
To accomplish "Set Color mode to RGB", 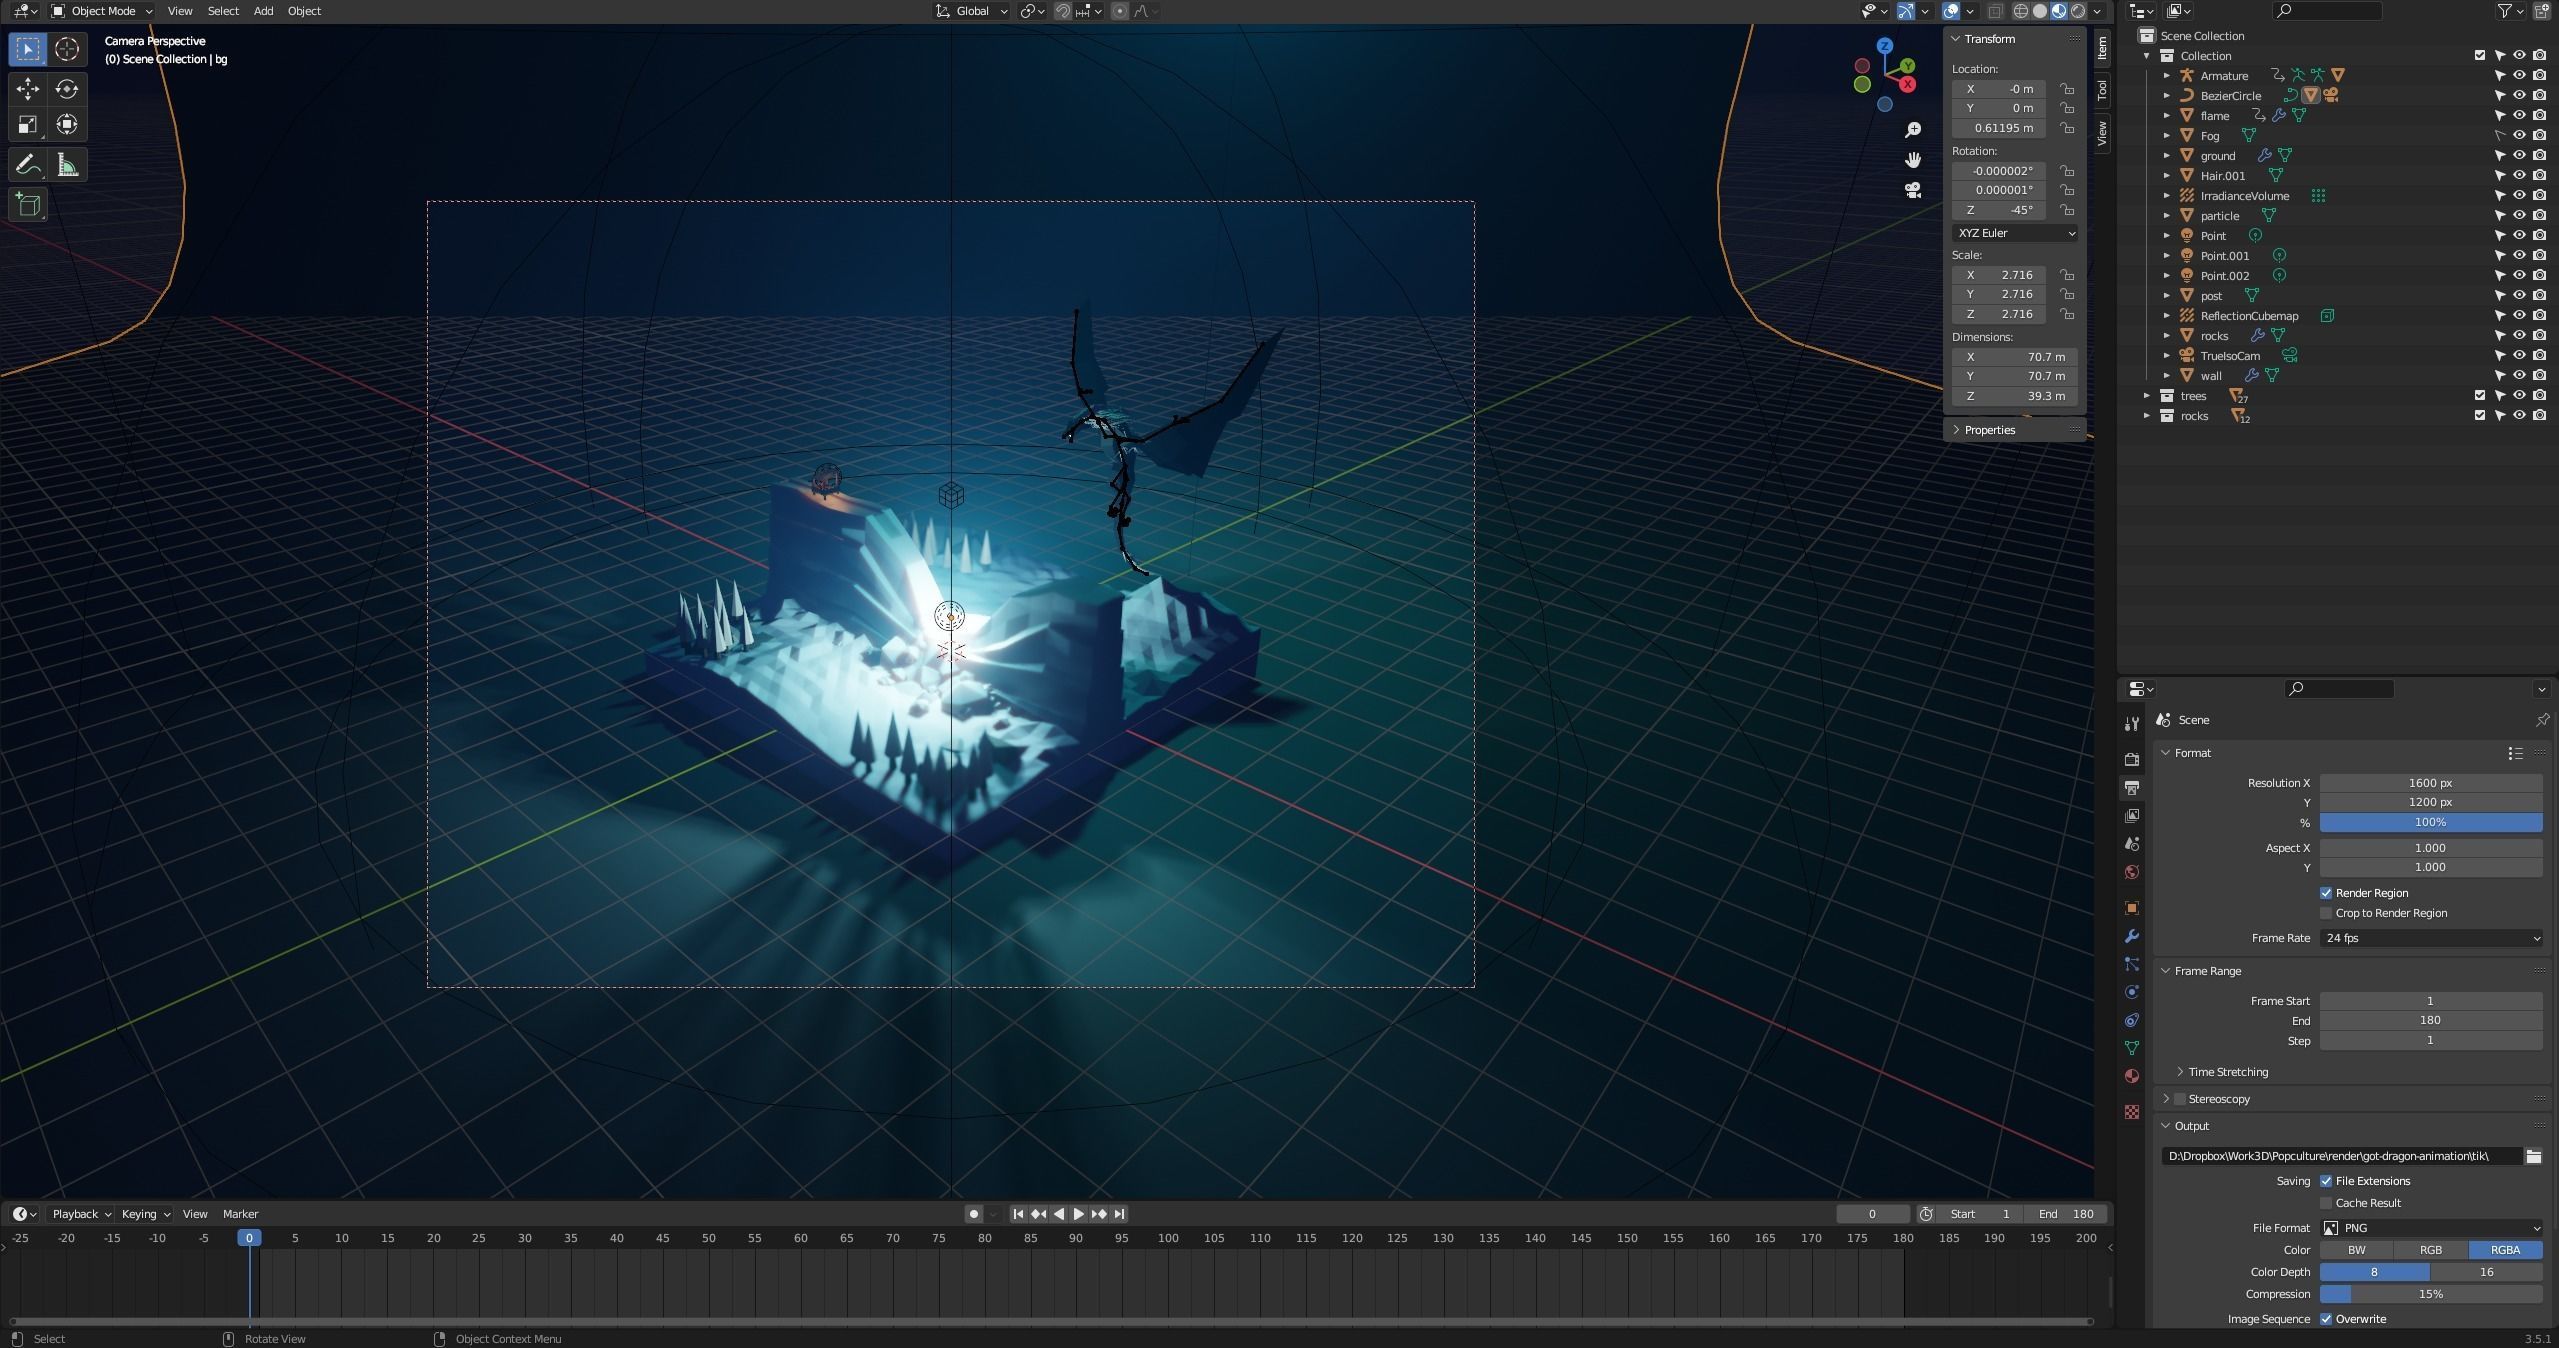I will 2430,1250.
